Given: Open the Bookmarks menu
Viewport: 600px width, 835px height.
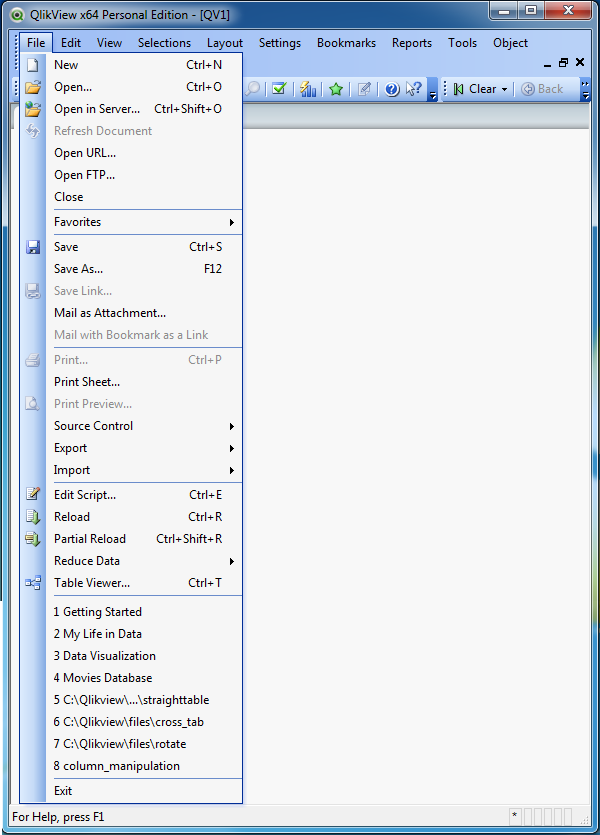Looking at the screenshot, I should [x=346, y=43].
